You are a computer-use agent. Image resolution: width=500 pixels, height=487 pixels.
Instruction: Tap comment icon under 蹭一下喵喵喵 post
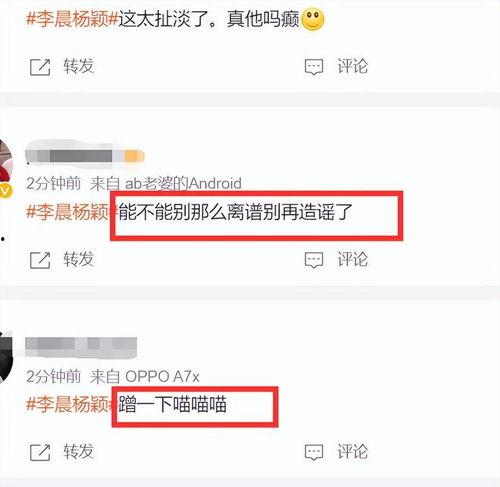click(314, 452)
